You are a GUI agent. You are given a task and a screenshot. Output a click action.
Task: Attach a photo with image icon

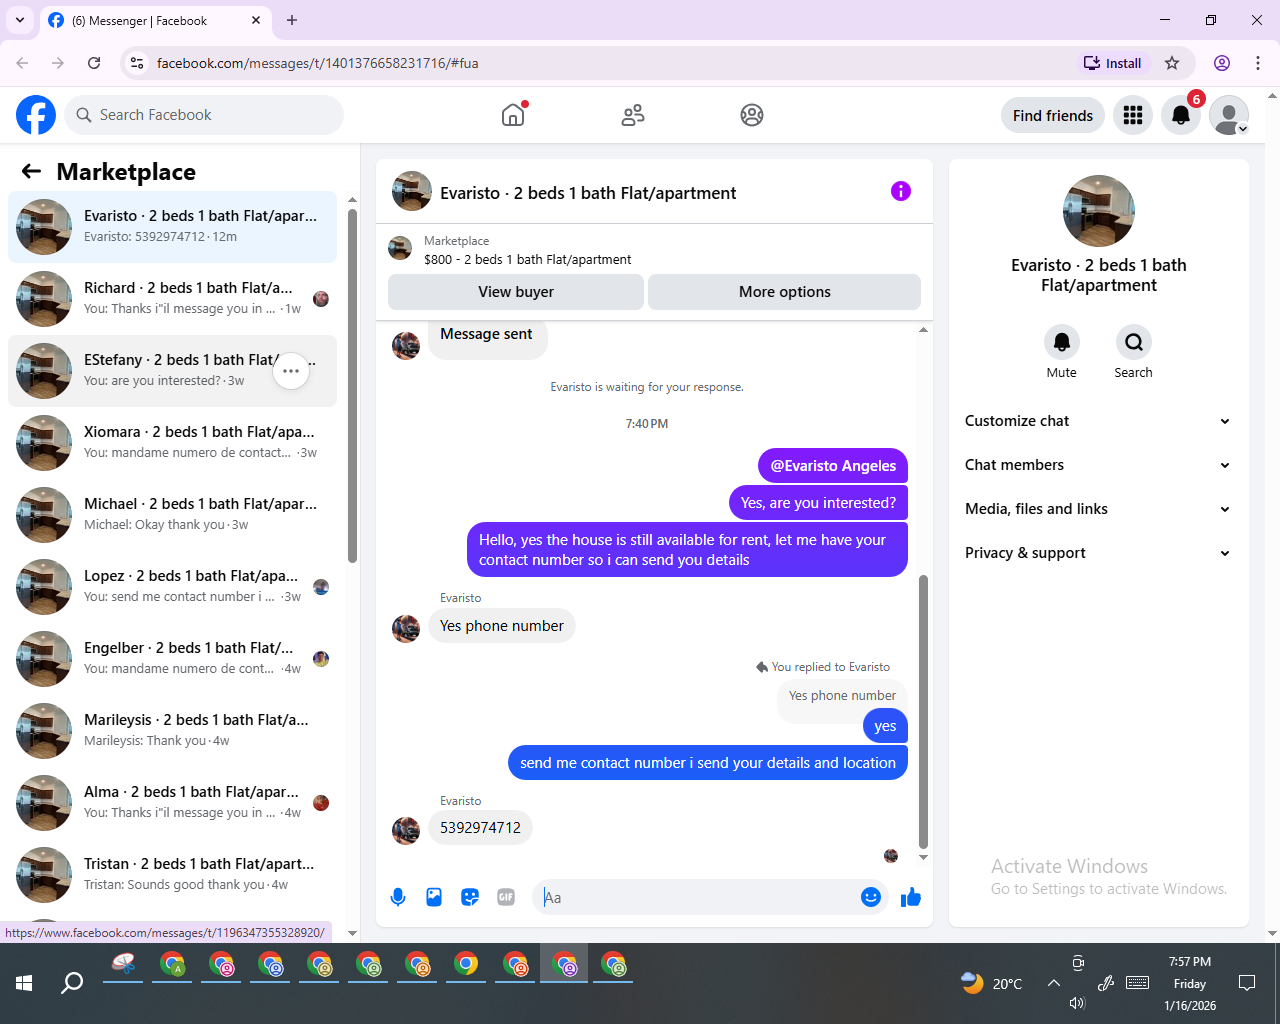434,897
